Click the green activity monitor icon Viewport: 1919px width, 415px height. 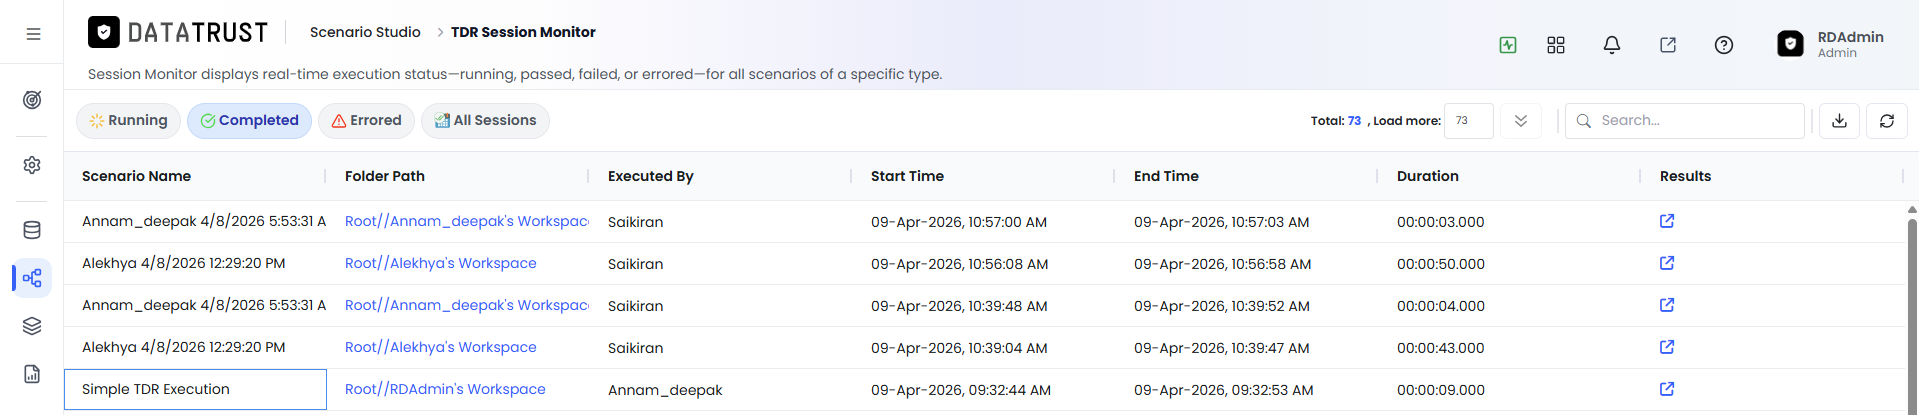(x=1508, y=45)
